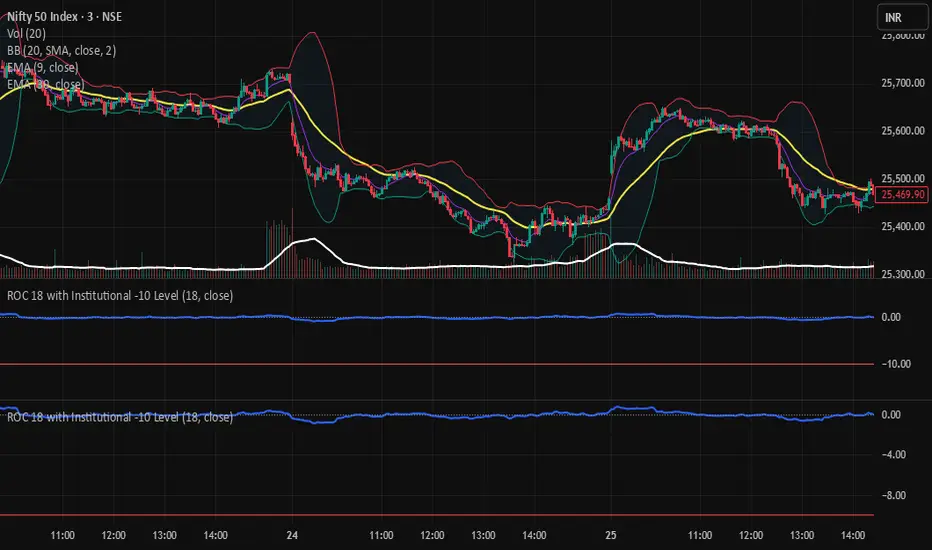Screen dimensions: 932x550
Task: Click the 25,400.00 price scale label
Action: click(x=903, y=226)
